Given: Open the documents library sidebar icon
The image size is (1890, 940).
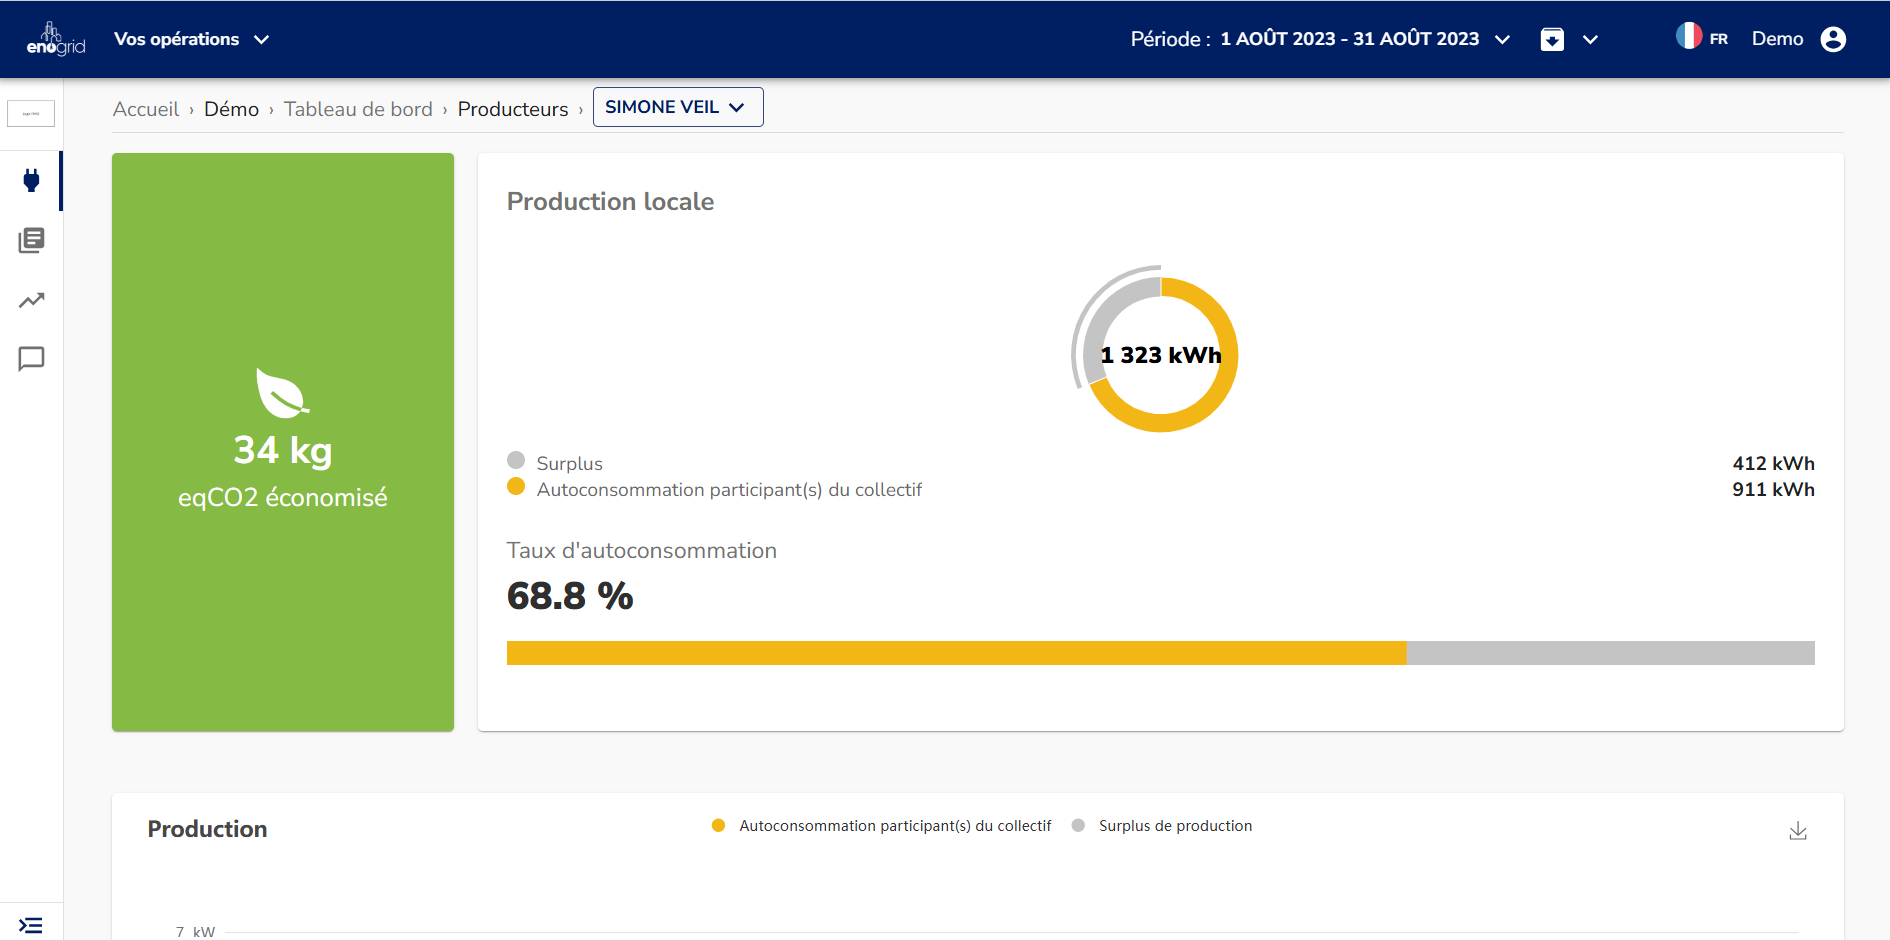Looking at the screenshot, I should pos(31,240).
